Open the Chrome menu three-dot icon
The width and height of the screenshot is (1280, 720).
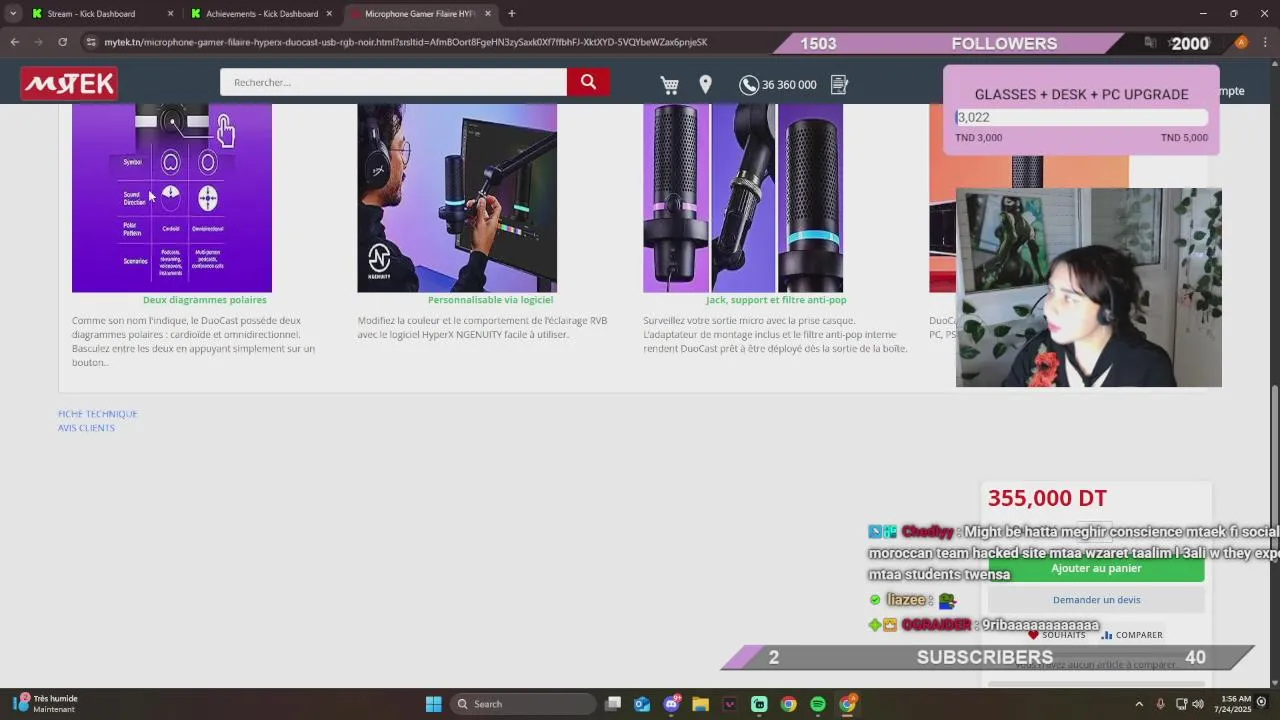click(1266, 42)
